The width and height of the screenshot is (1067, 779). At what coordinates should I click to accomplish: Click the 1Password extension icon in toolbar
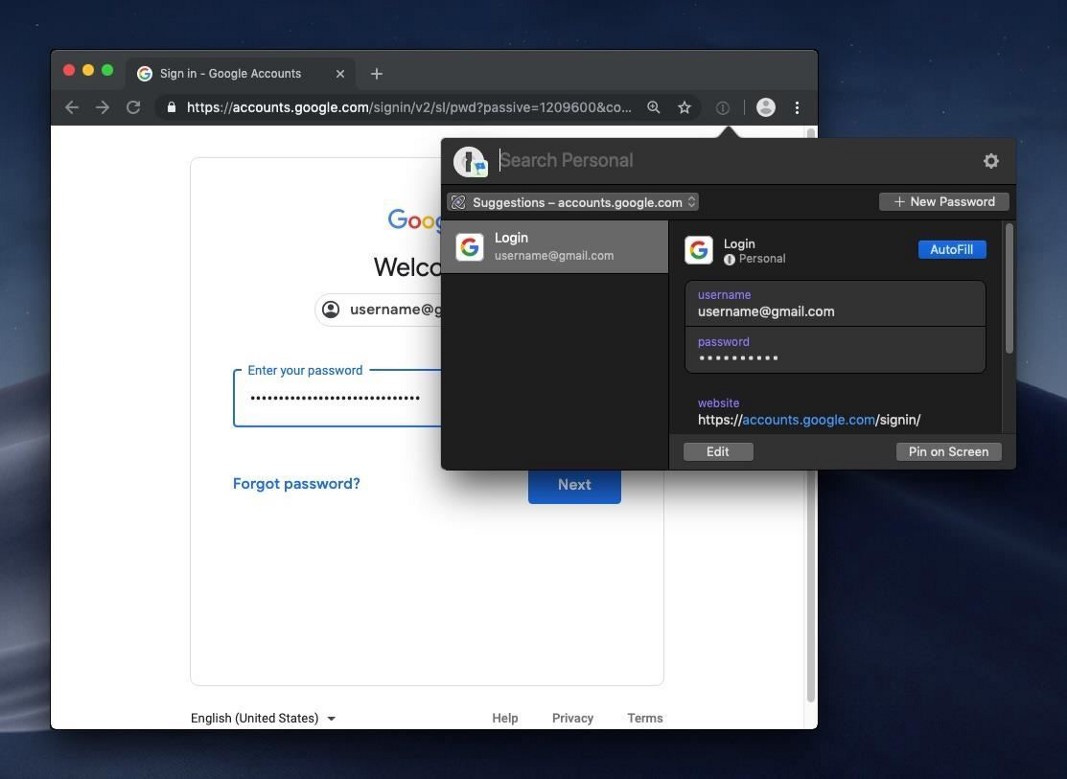point(723,108)
